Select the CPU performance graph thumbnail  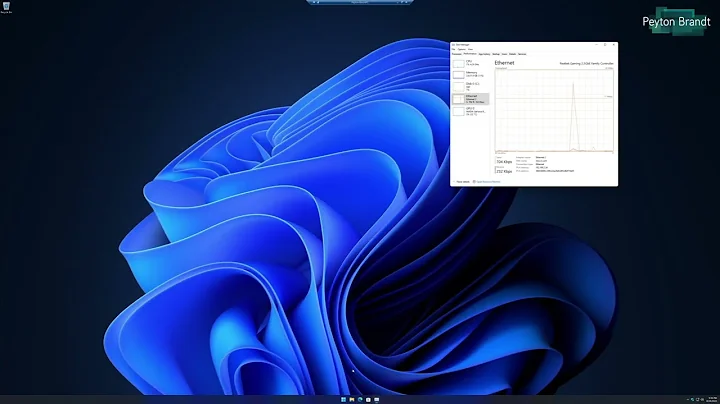(458, 64)
